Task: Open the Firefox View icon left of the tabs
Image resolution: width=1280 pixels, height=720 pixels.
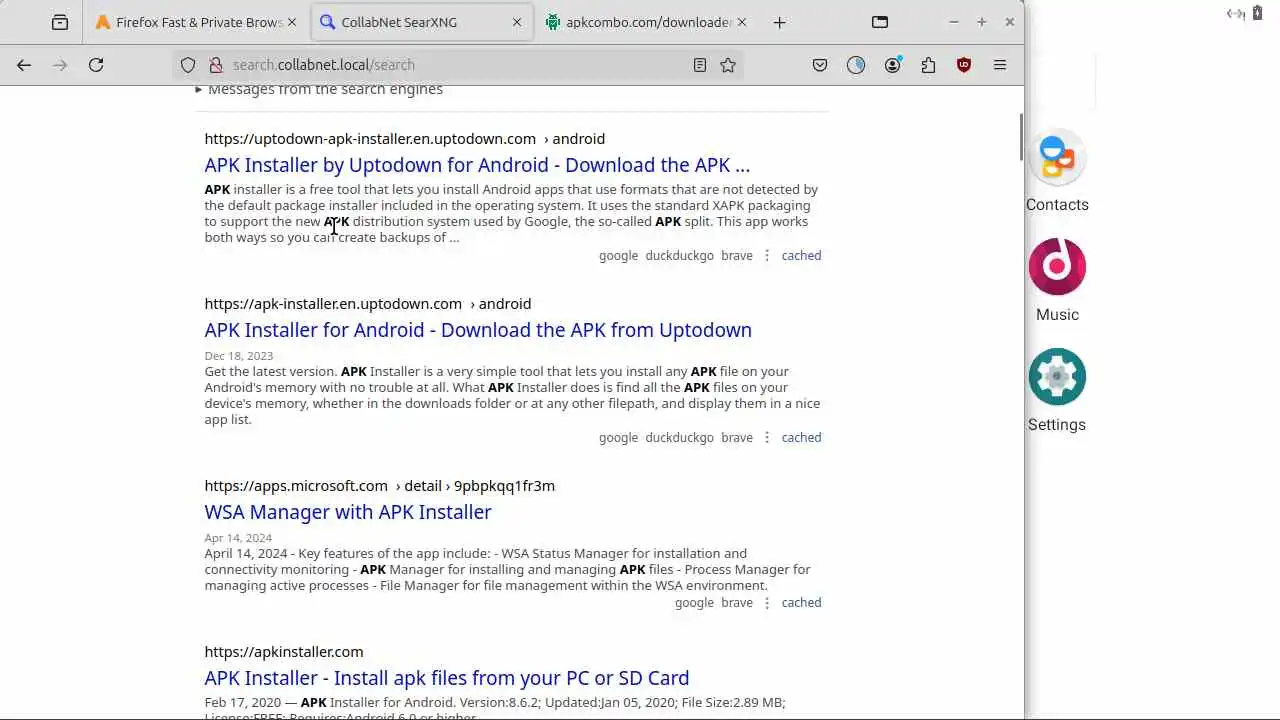Action: (x=60, y=22)
